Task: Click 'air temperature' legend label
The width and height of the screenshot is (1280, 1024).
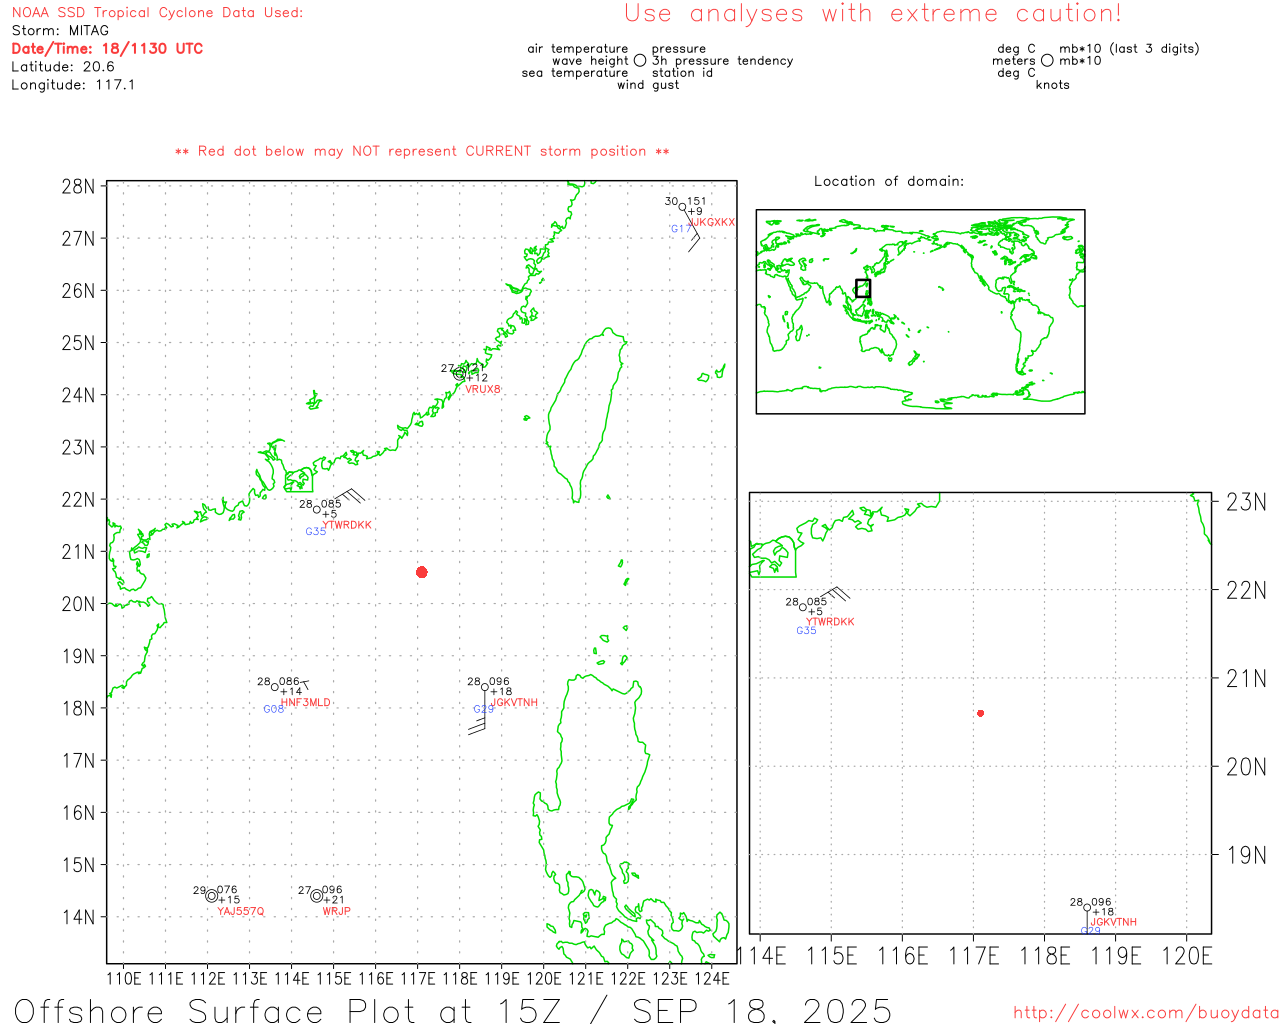Action: tap(578, 49)
